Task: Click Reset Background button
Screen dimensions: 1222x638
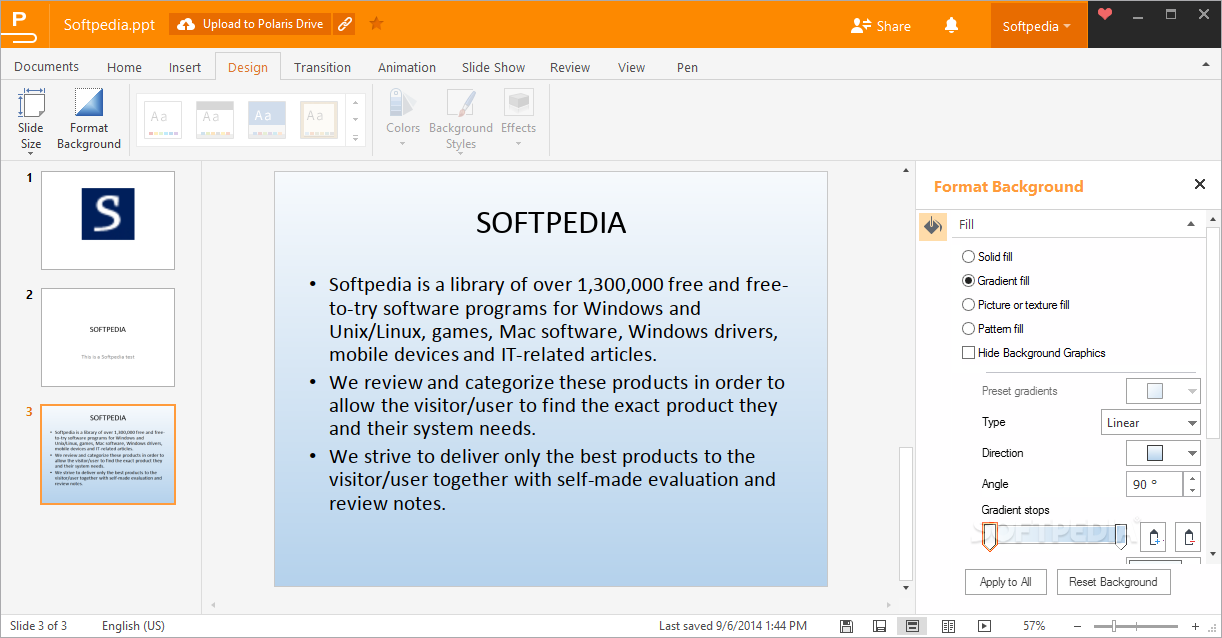Action: point(1113,582)
